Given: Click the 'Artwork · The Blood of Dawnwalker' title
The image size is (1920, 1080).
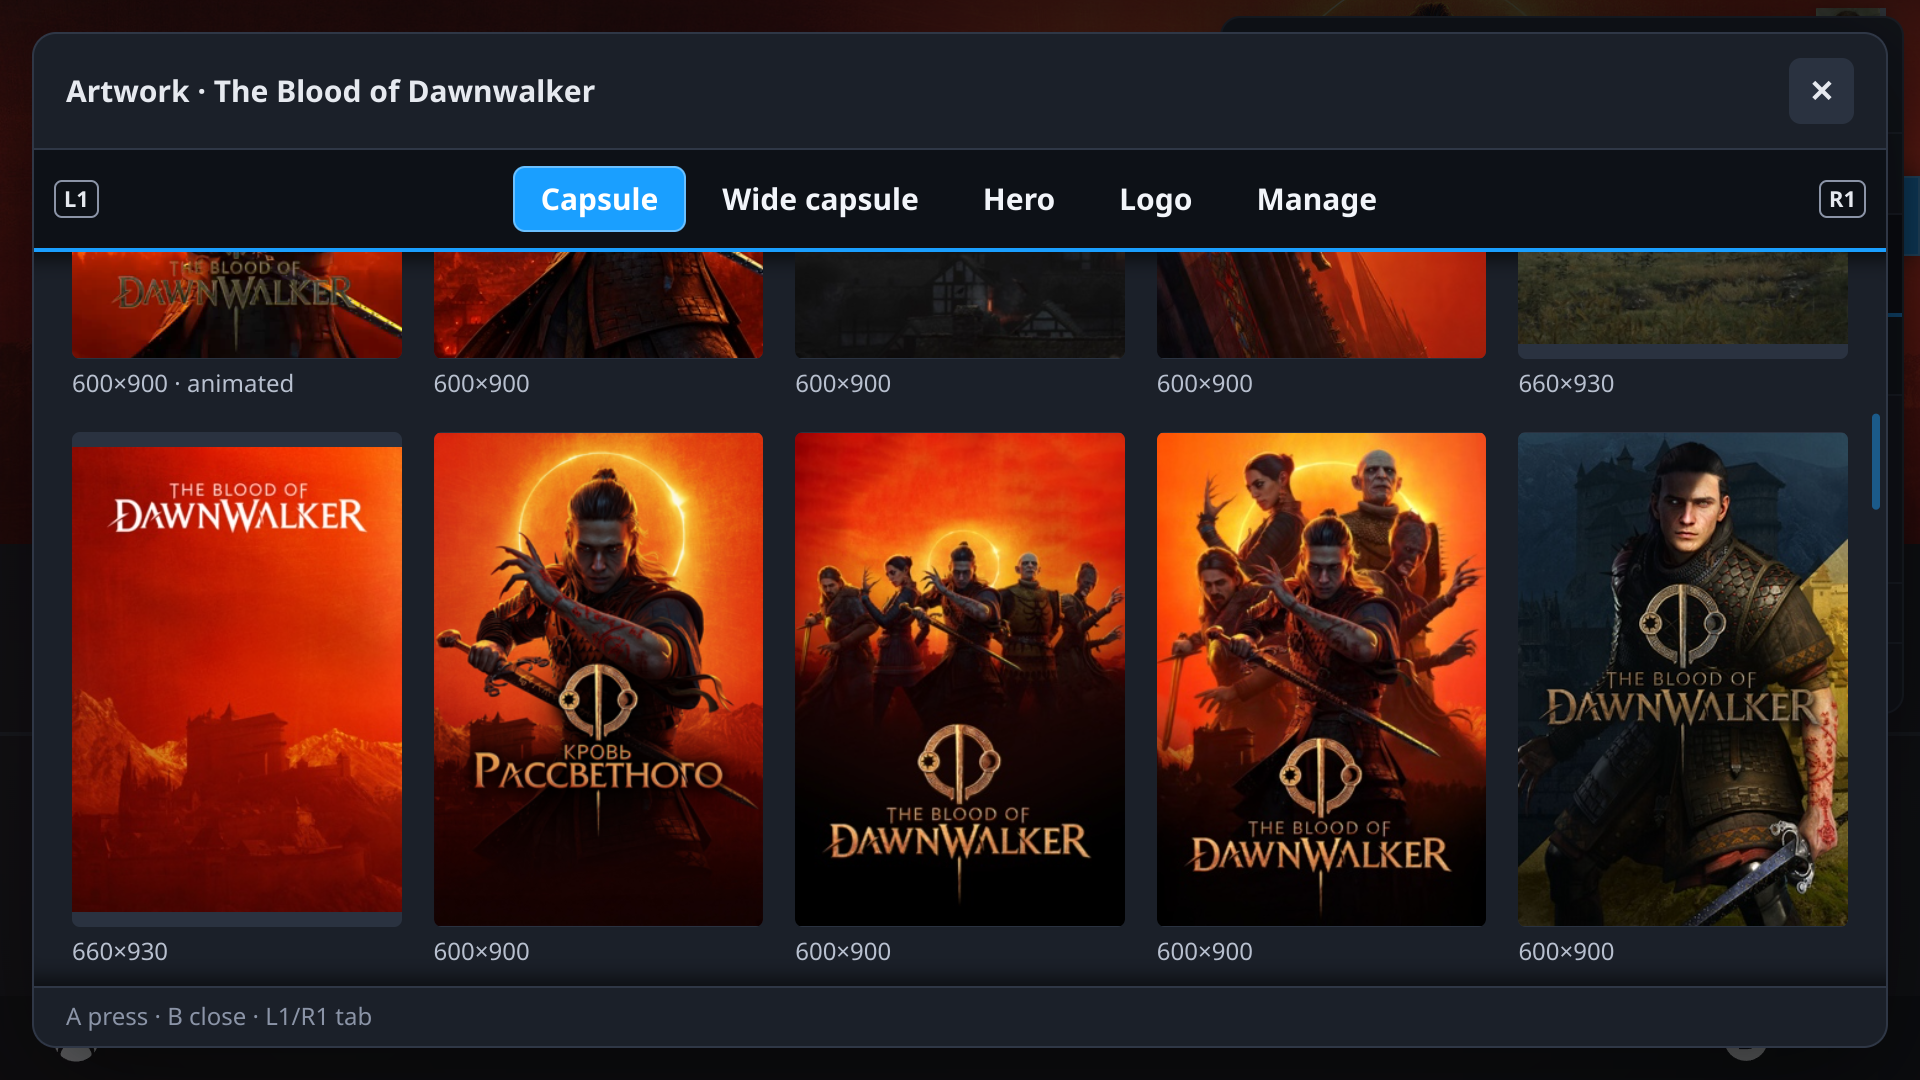Looking at the screenshot, I should (x=330, y=91).
